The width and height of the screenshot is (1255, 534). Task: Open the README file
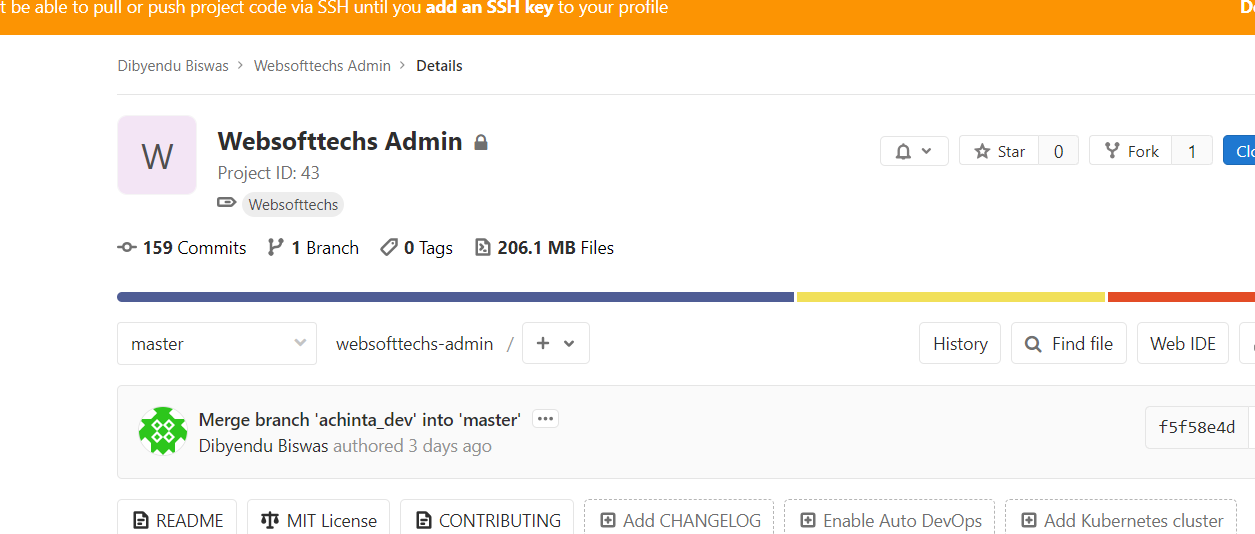[x=177, y=520]
